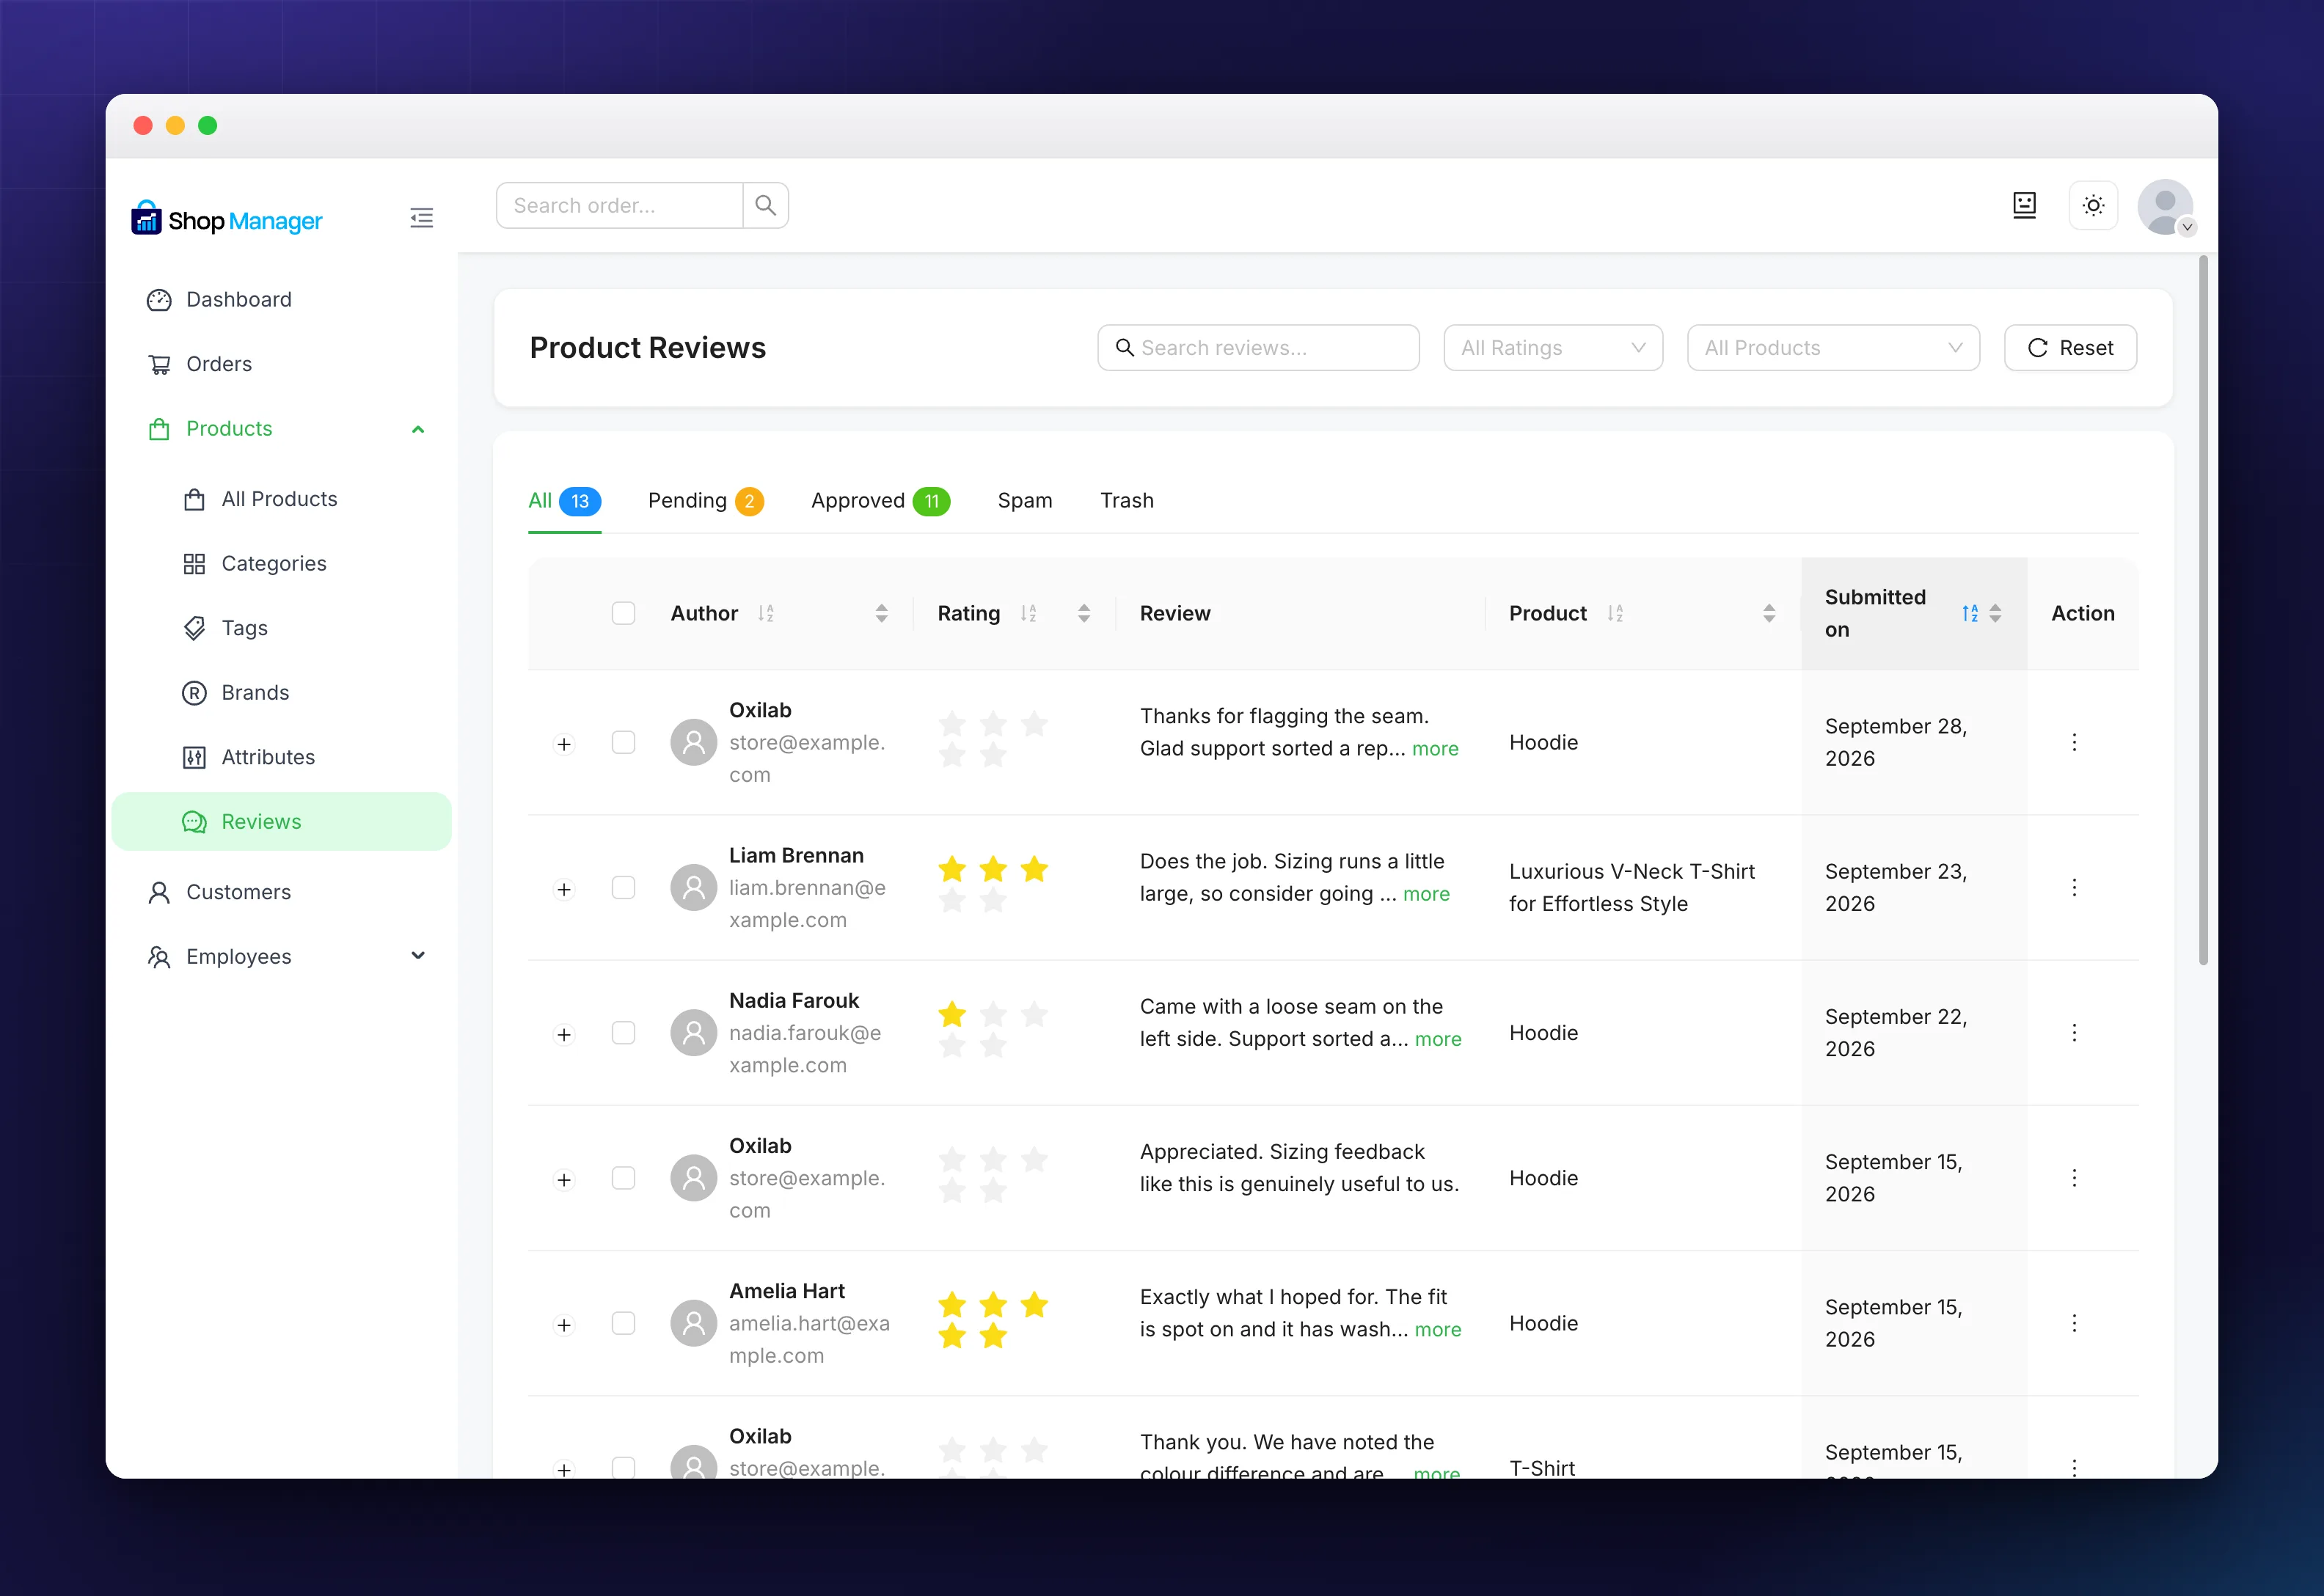Open Customers in the sidebar

pyautogui.click(x=282, y=892)
